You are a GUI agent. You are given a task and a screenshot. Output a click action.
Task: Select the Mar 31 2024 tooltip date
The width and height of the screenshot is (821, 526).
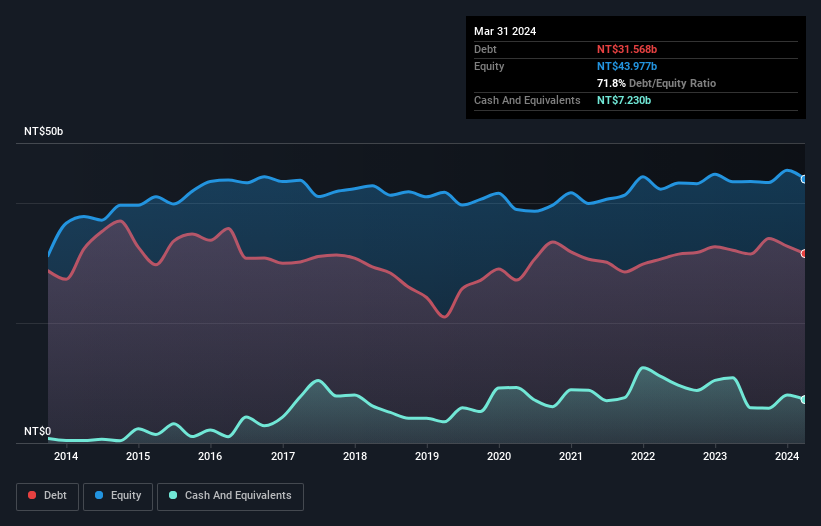point(505,31)
